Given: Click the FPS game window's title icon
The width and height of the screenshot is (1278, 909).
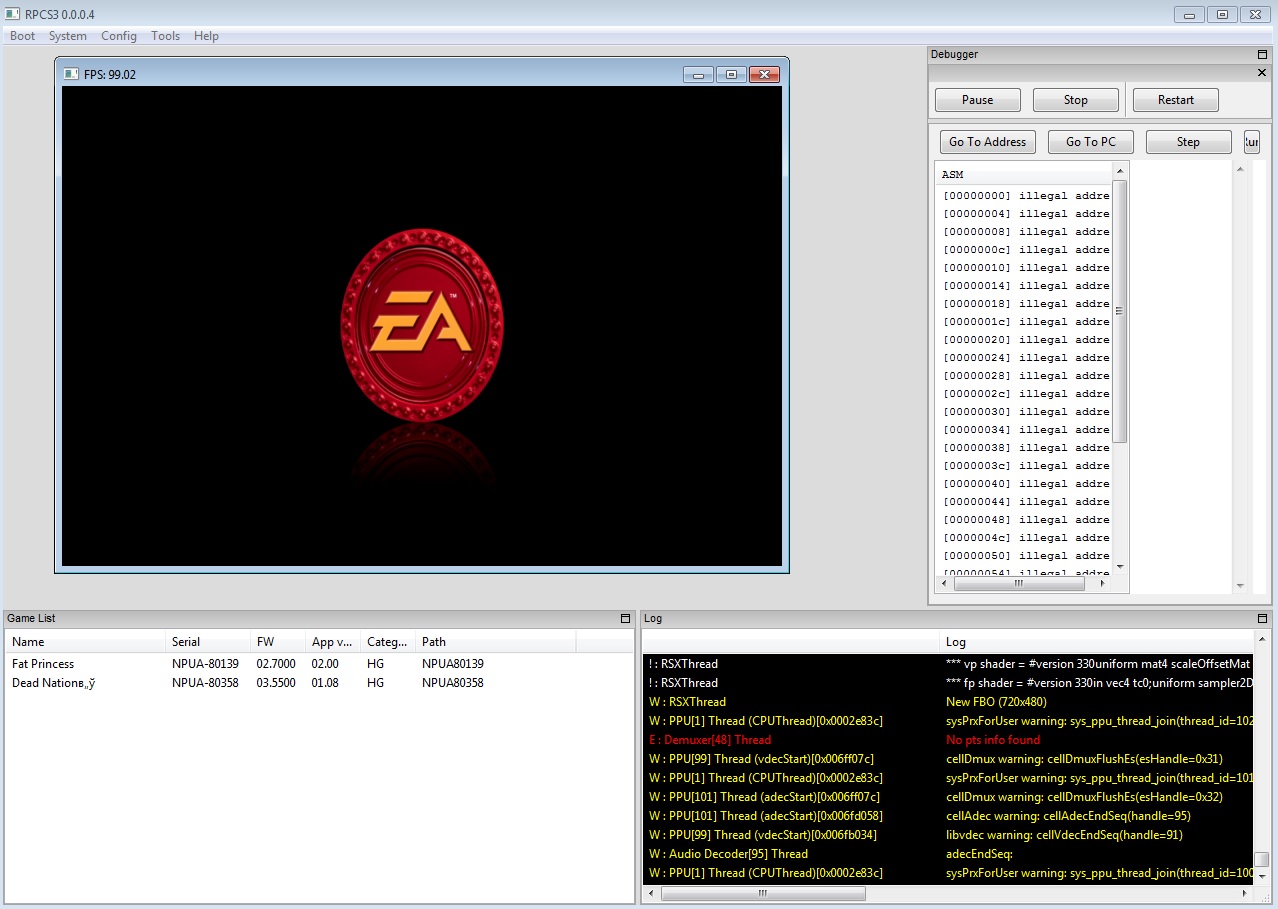Looking at the screenshot, I should click(x=71, y=74).
